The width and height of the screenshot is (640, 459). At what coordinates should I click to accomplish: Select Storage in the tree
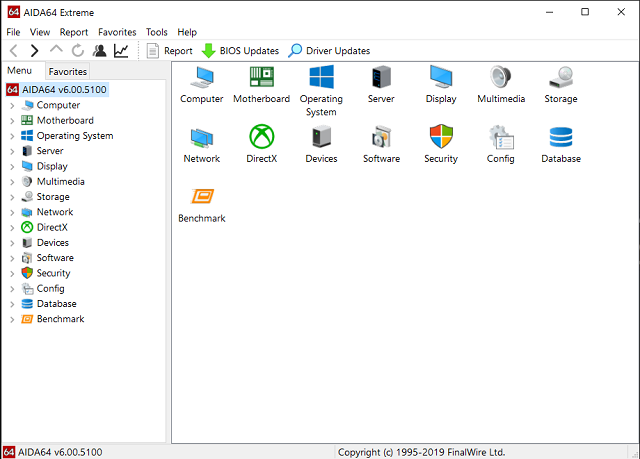(x=53, y=197)
